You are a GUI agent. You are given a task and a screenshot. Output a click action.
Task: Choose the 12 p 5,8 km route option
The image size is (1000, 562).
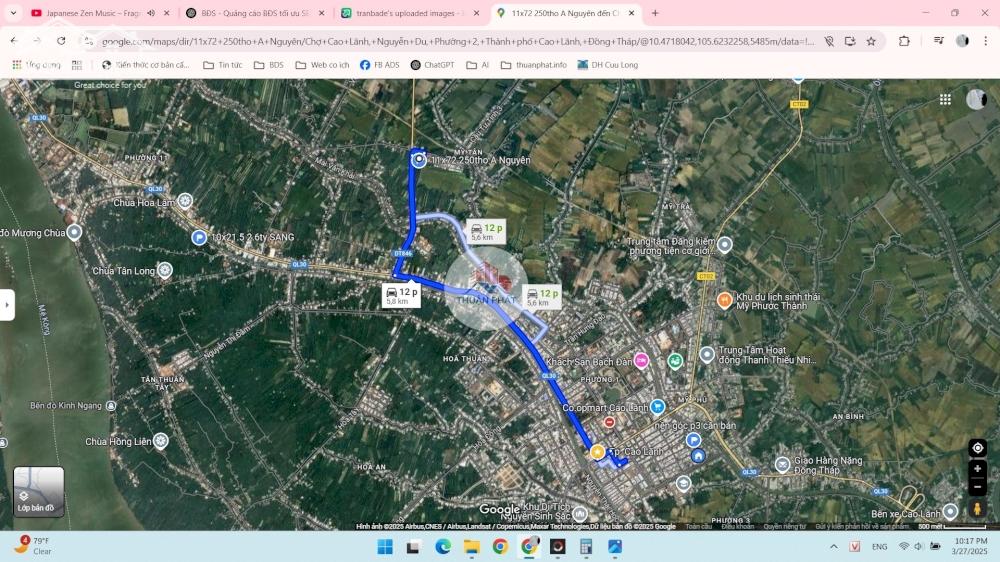401,295
